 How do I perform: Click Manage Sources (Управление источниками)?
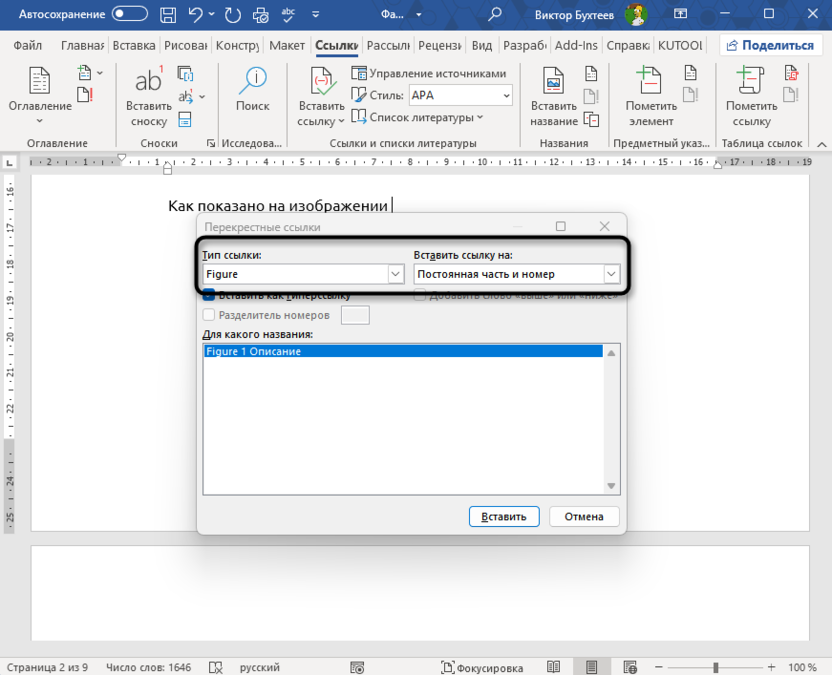[429, 74]
